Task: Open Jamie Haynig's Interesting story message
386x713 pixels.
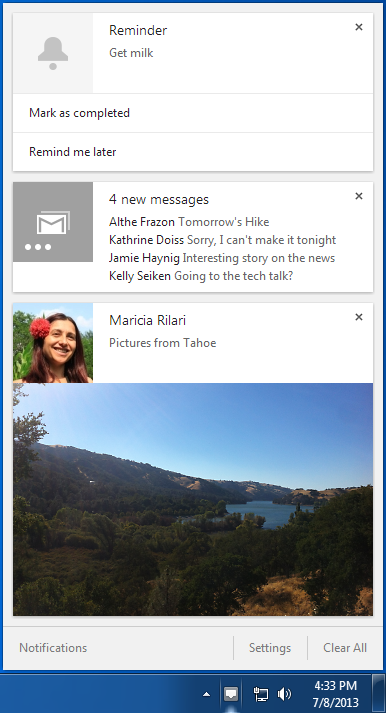Action: click(x=222, y=258)
